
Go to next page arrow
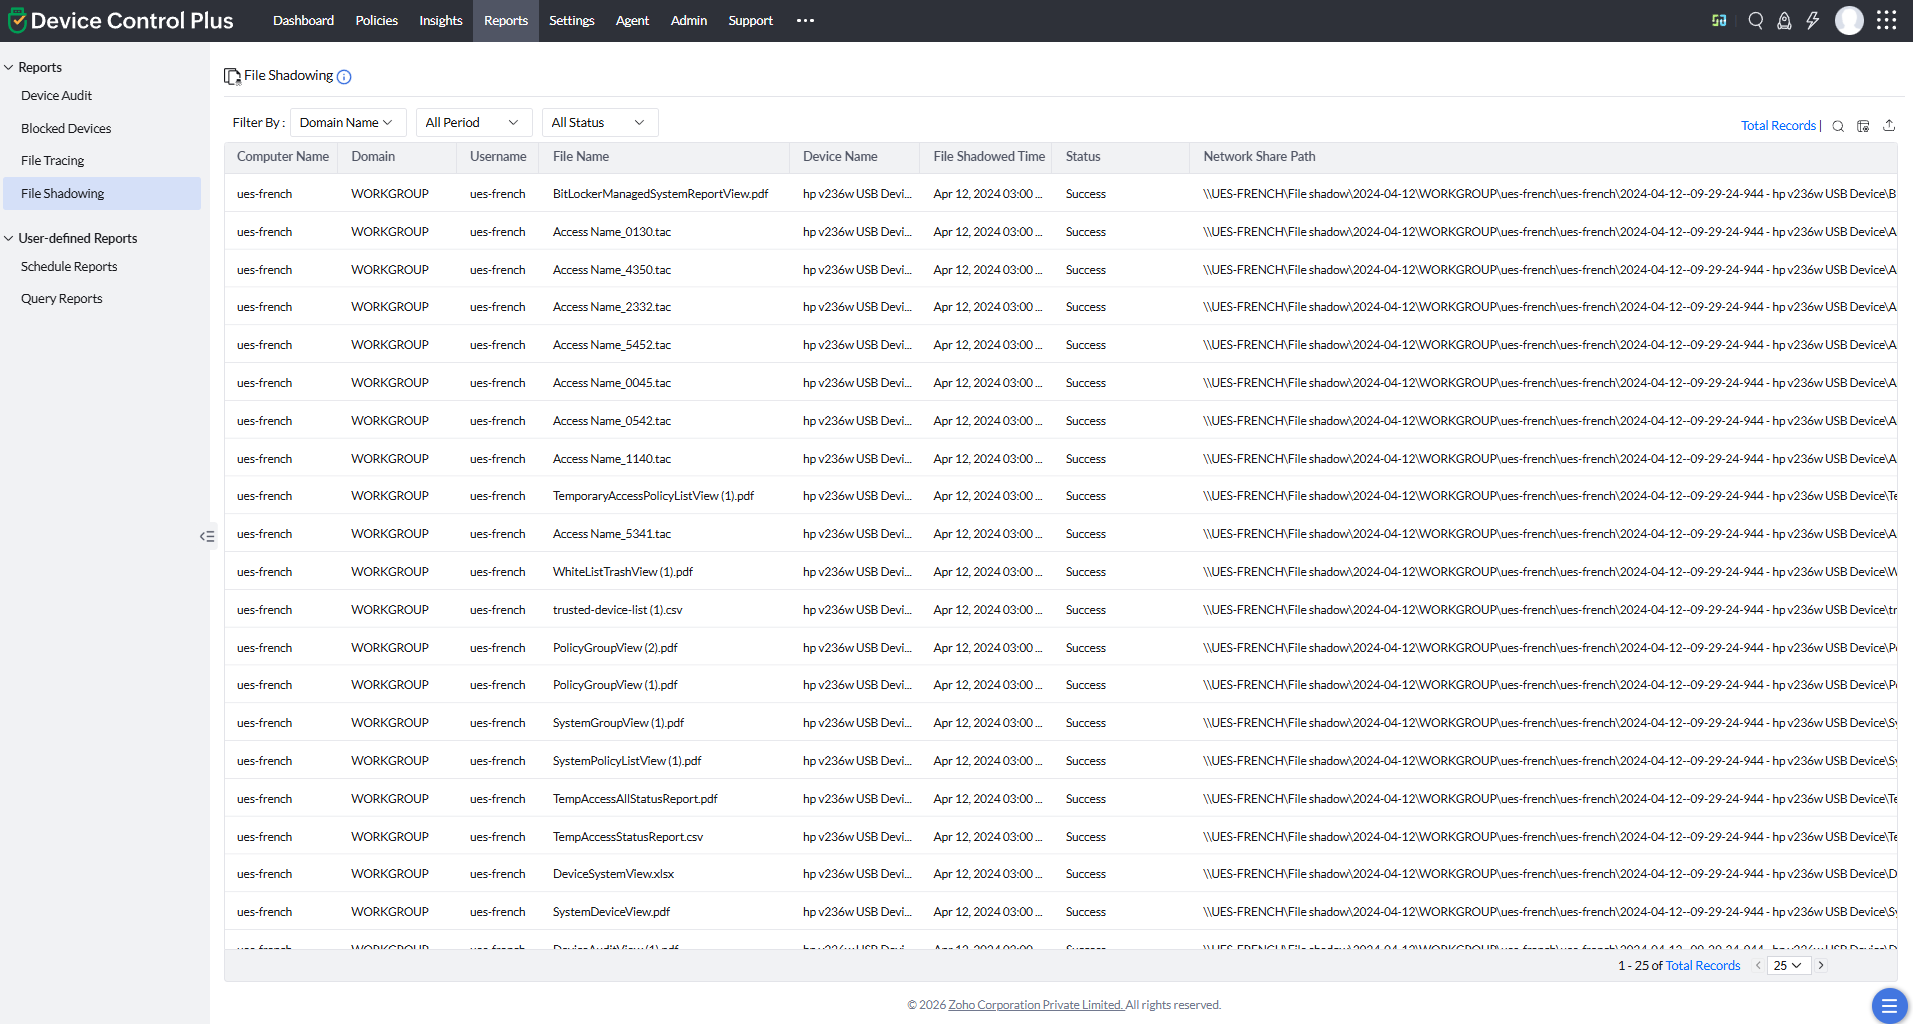(x=1821, y=965)
